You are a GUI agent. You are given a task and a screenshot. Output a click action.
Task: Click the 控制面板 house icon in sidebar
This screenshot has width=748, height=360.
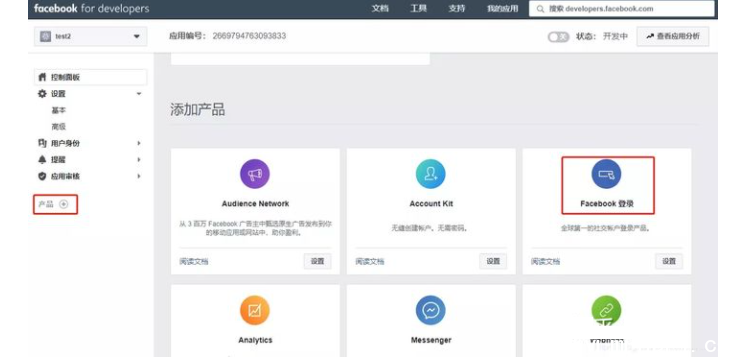42,77
